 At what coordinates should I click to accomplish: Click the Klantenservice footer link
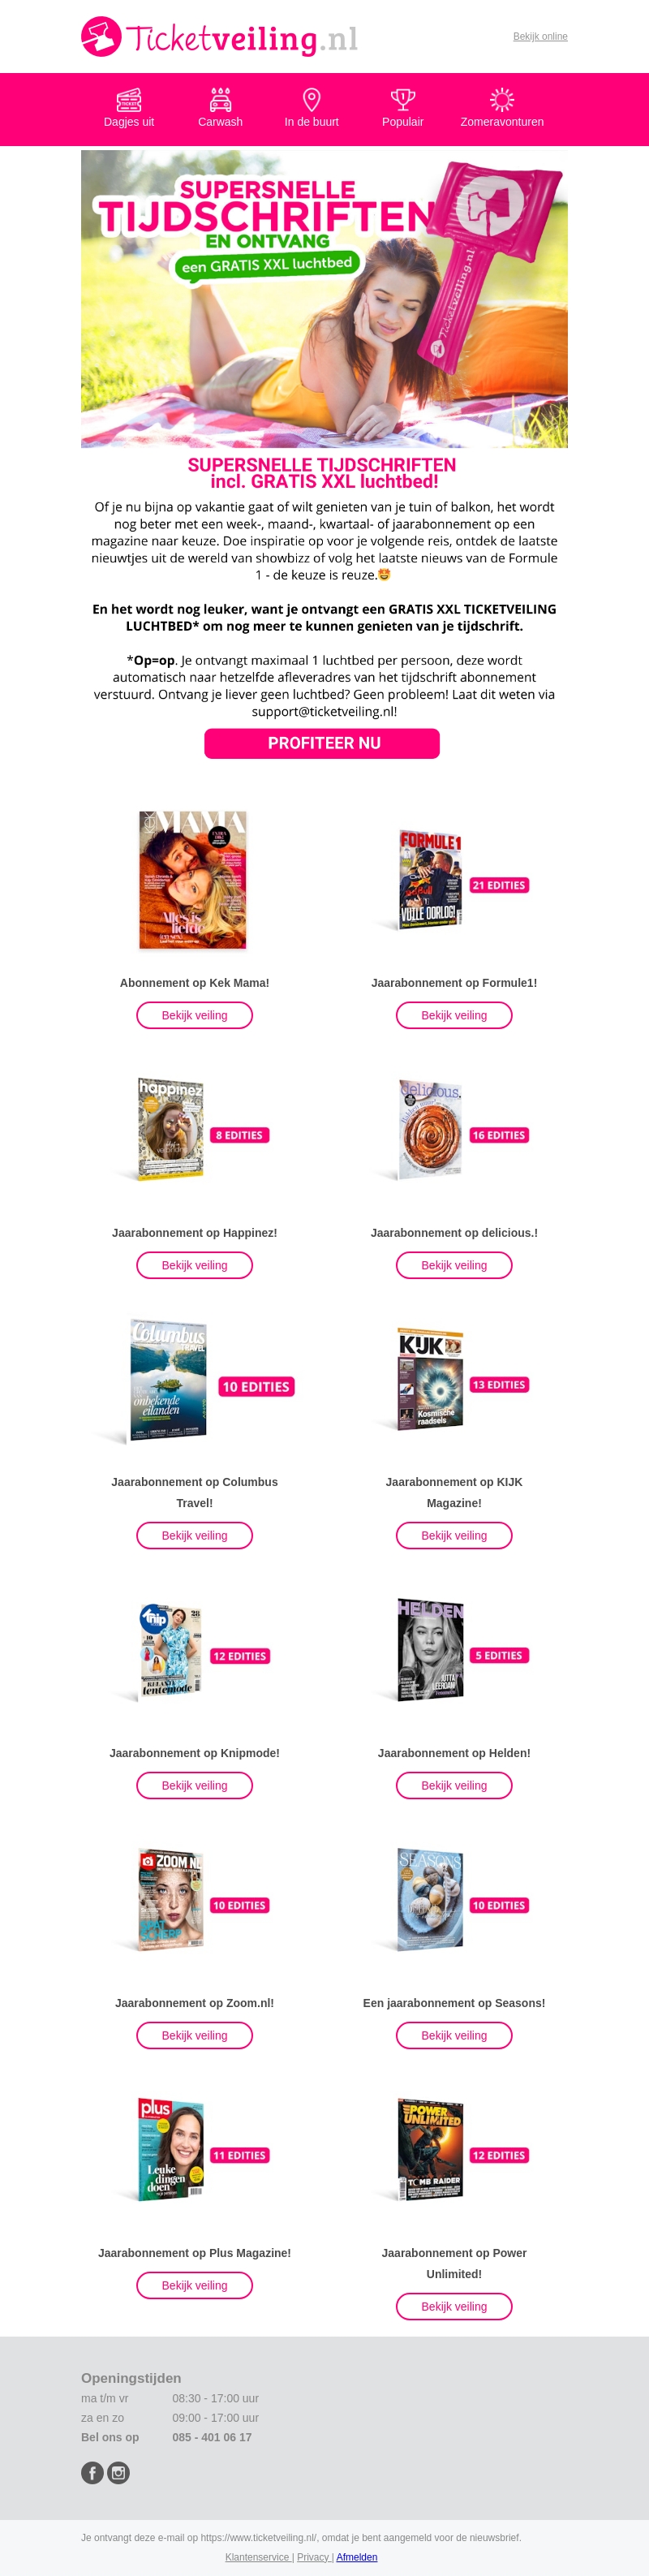coord(257,2557)
